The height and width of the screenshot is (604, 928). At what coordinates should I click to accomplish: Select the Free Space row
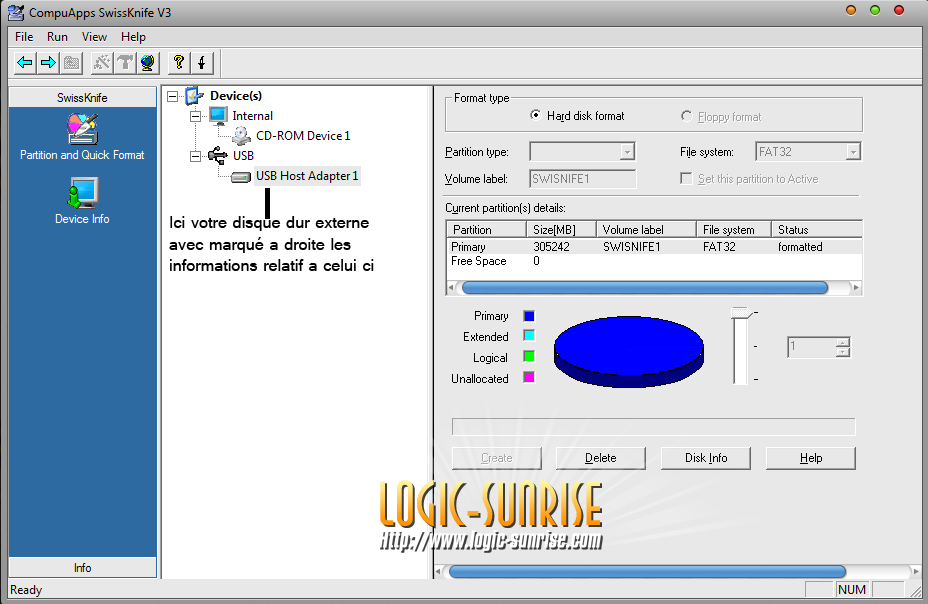click(654, 261)
